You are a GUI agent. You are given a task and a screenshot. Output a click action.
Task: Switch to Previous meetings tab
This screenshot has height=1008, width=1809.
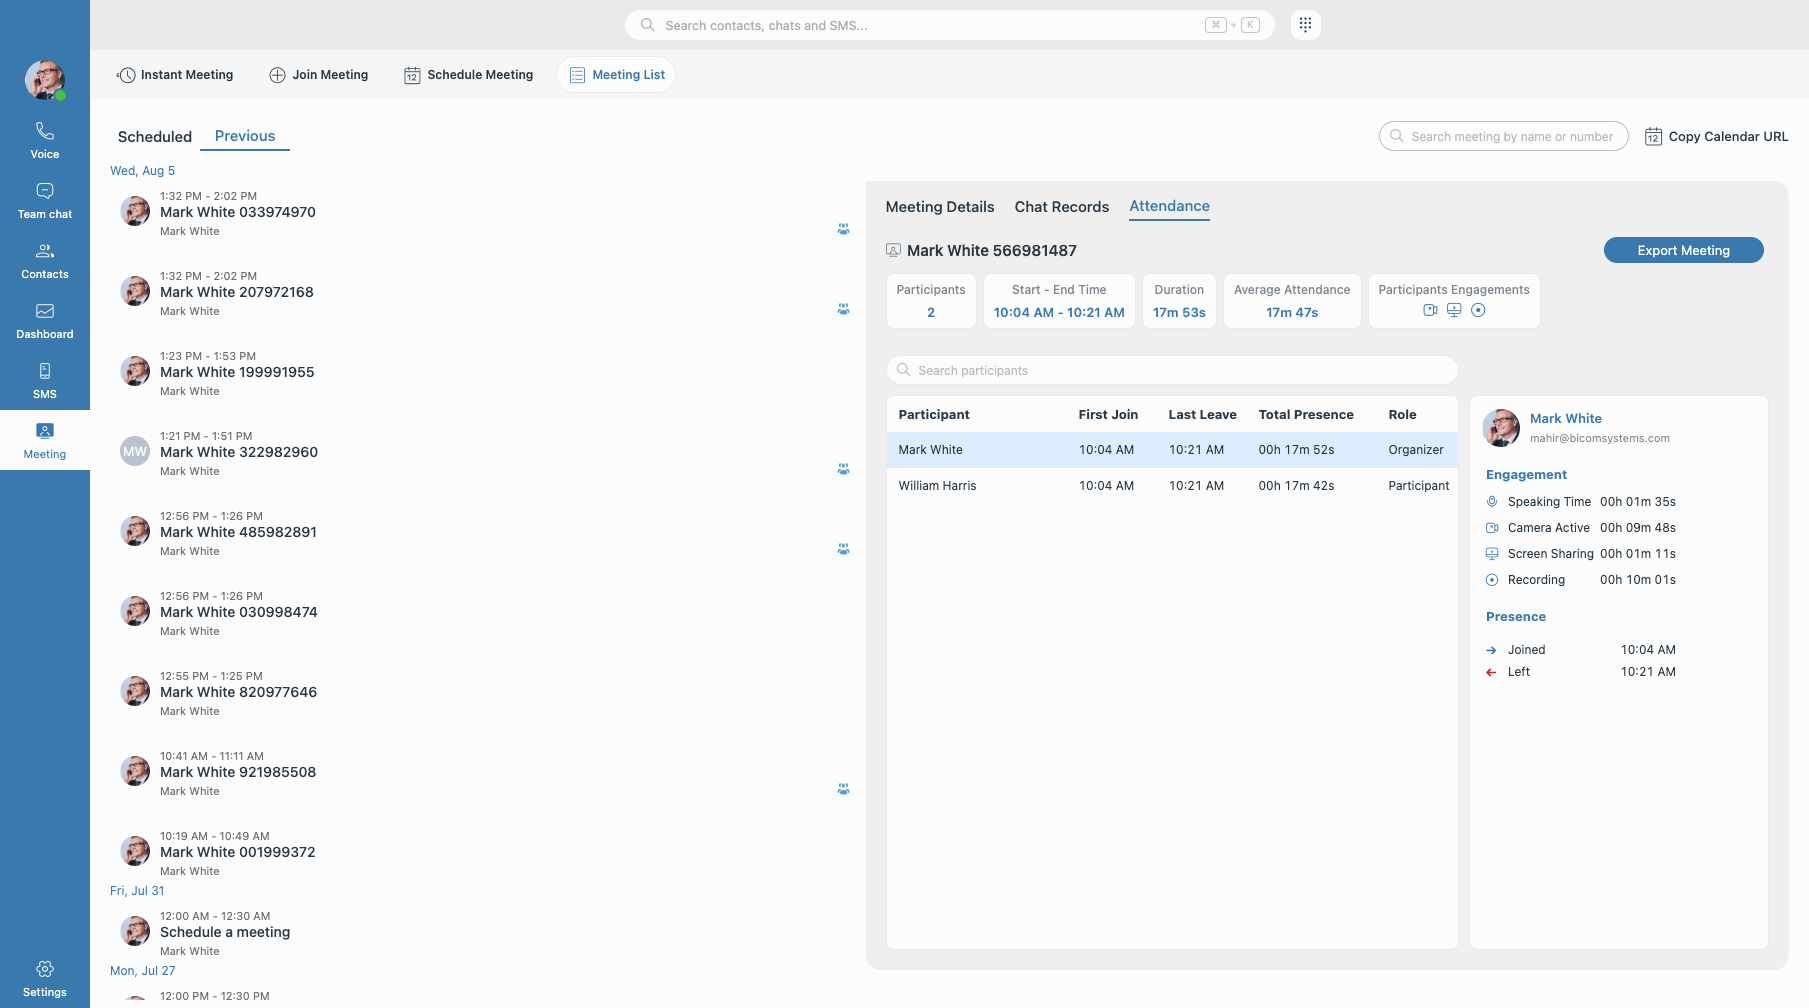pos(245,136)
